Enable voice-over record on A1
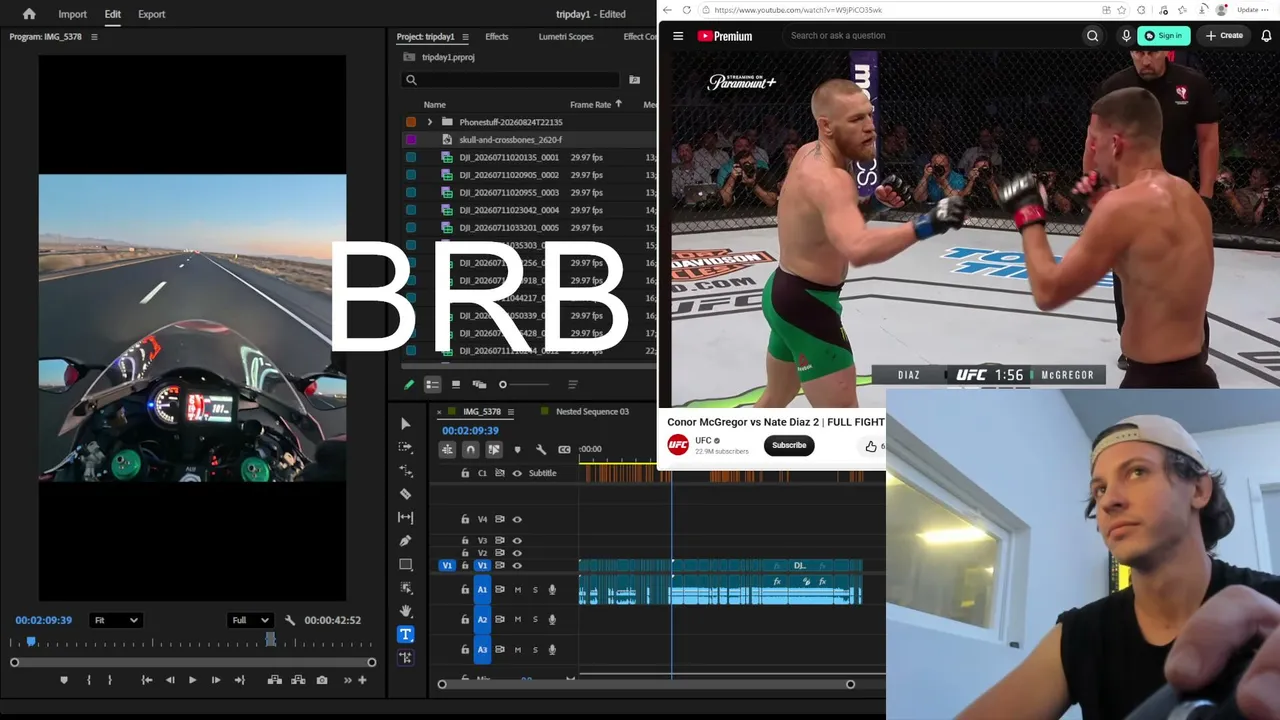 [x=552, y=590]
